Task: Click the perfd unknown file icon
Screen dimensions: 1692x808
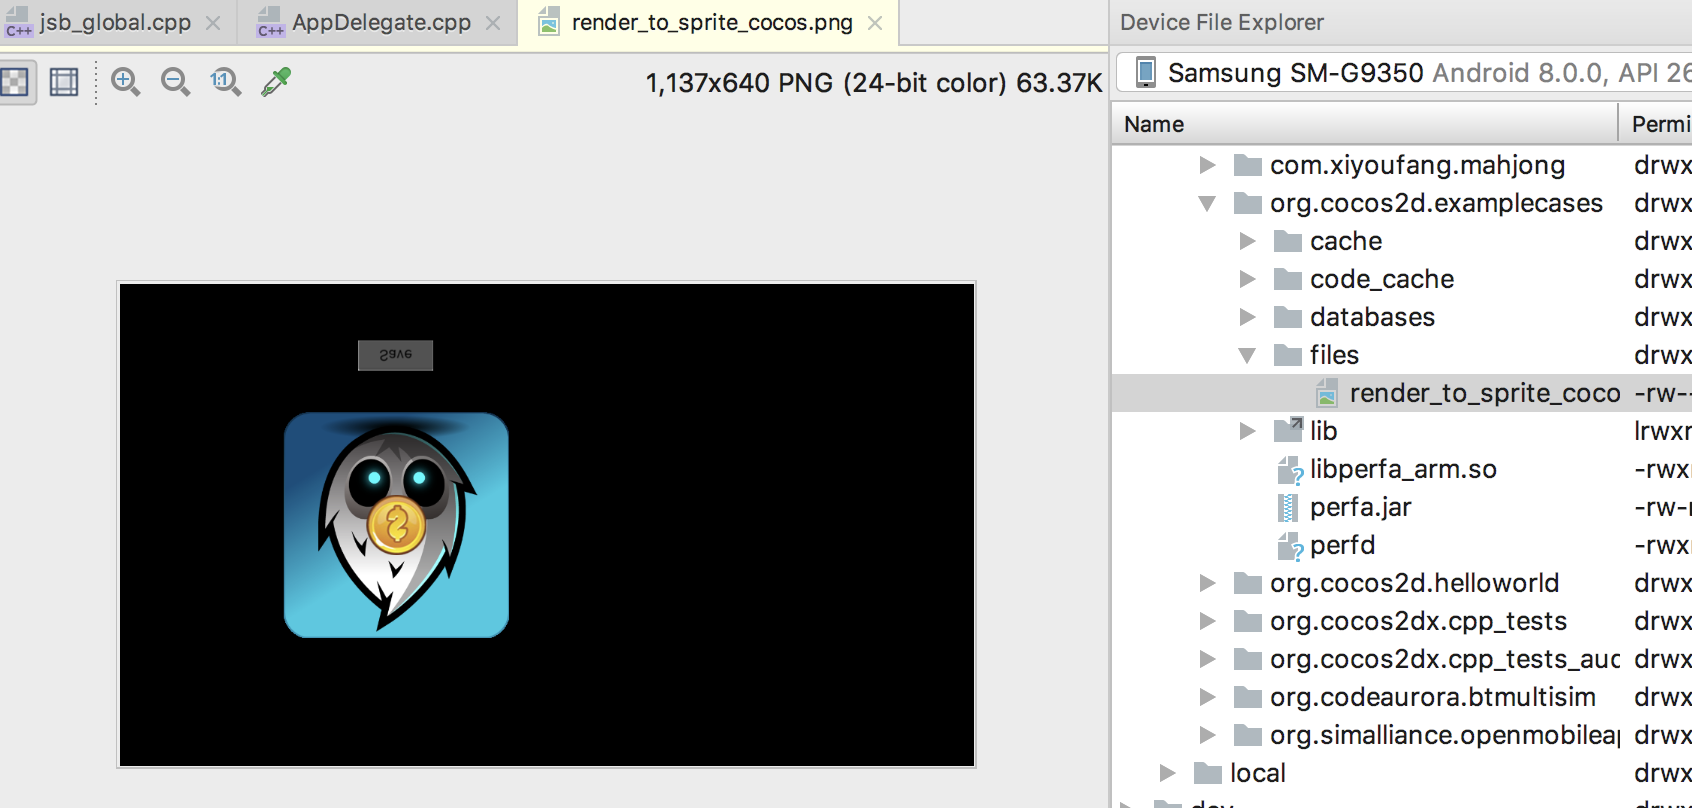Action: pyautogui.click(x=1290, y=546)
